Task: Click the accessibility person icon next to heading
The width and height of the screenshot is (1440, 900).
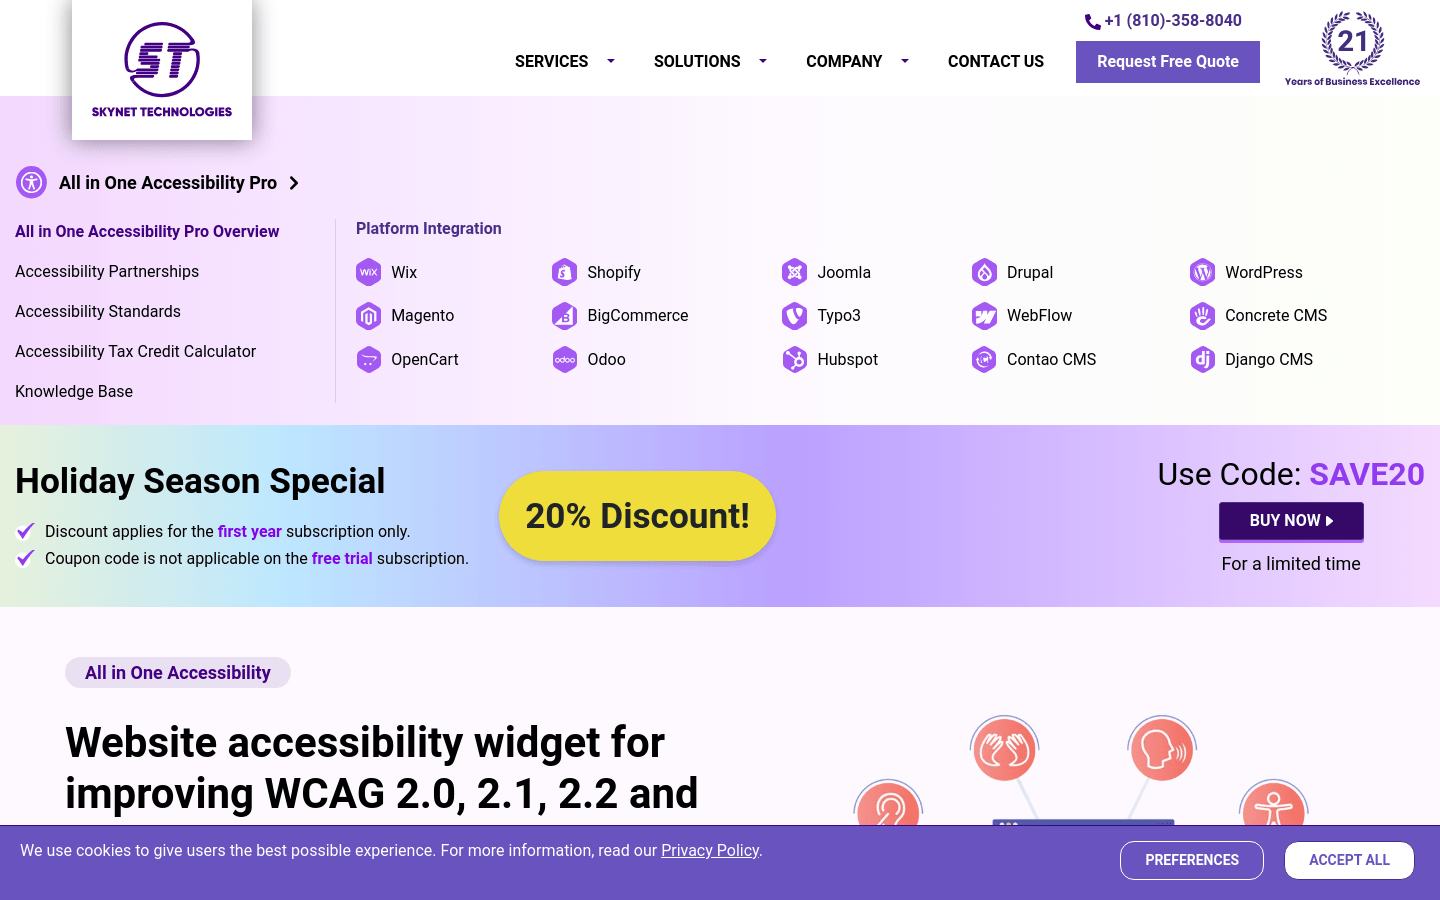Action: pos(31,182)
